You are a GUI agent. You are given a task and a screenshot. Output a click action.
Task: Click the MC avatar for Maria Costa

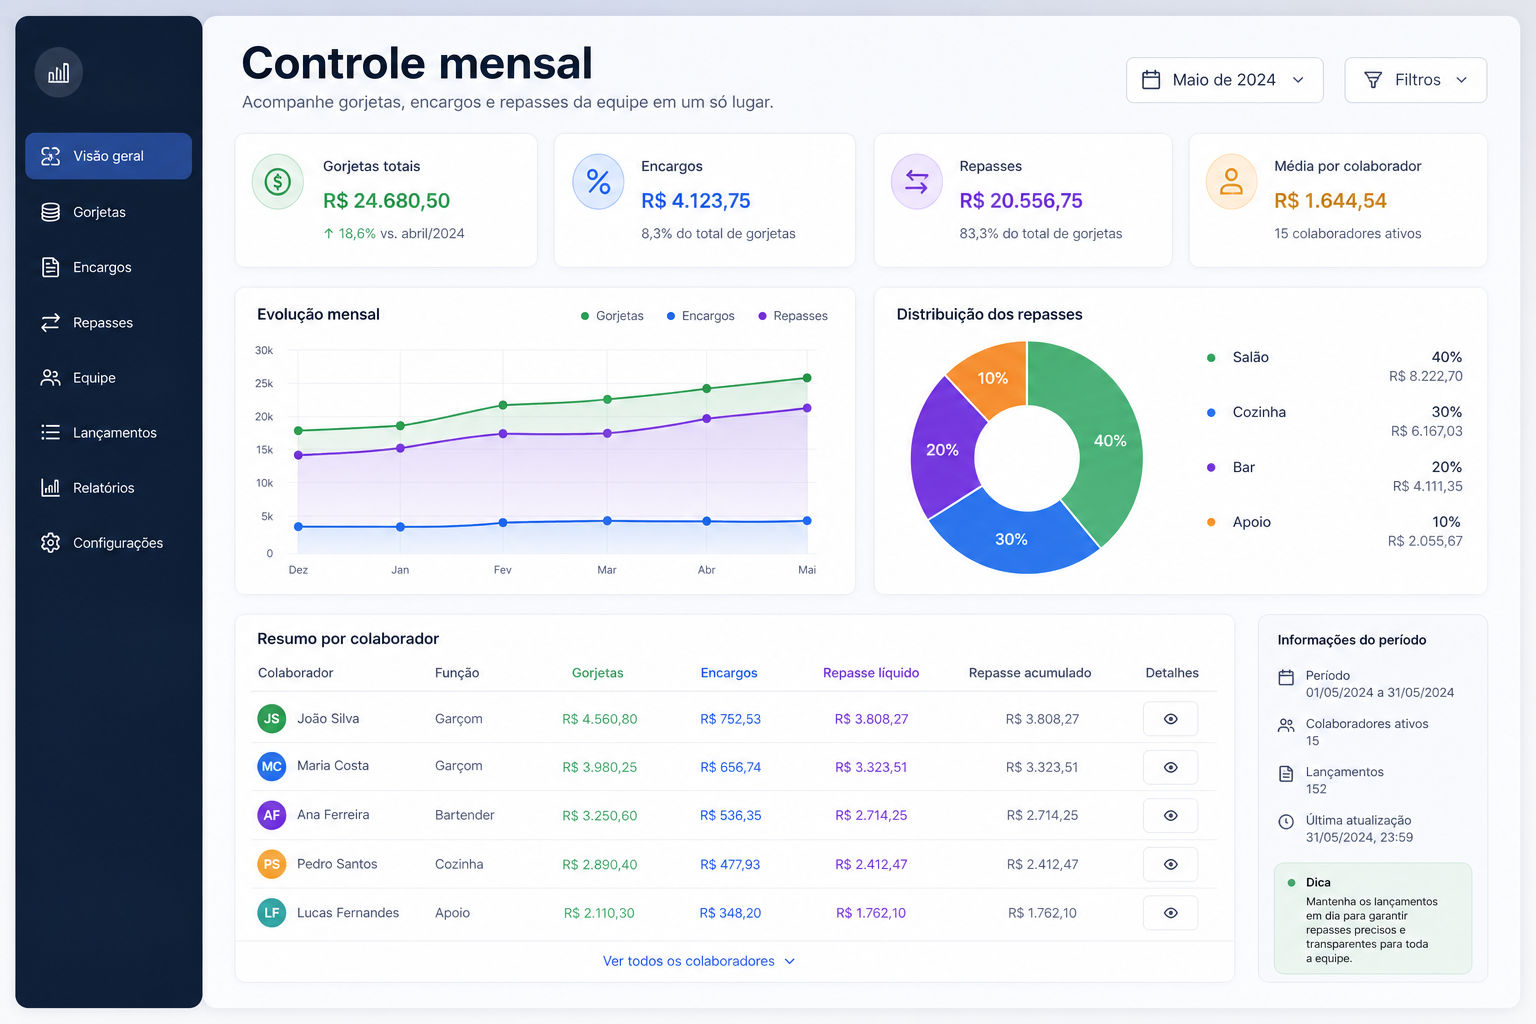(x=272, y=767)
